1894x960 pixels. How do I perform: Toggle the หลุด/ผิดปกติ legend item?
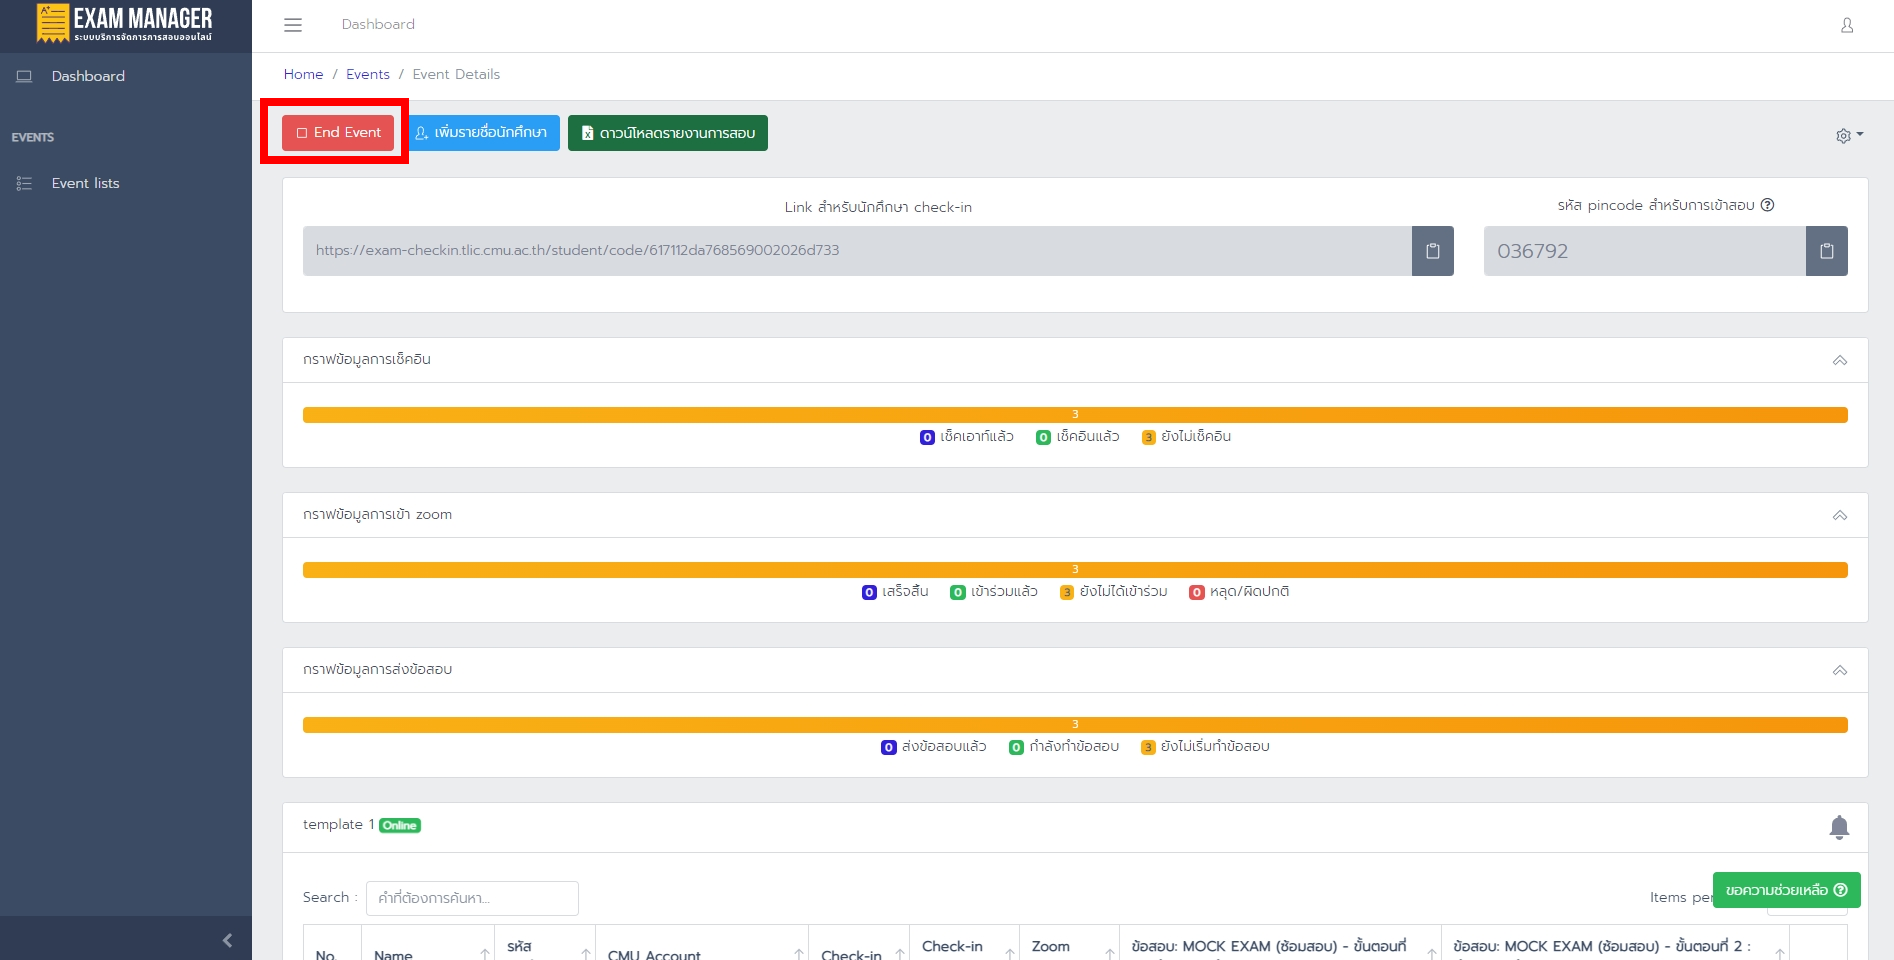(1239, 592)
